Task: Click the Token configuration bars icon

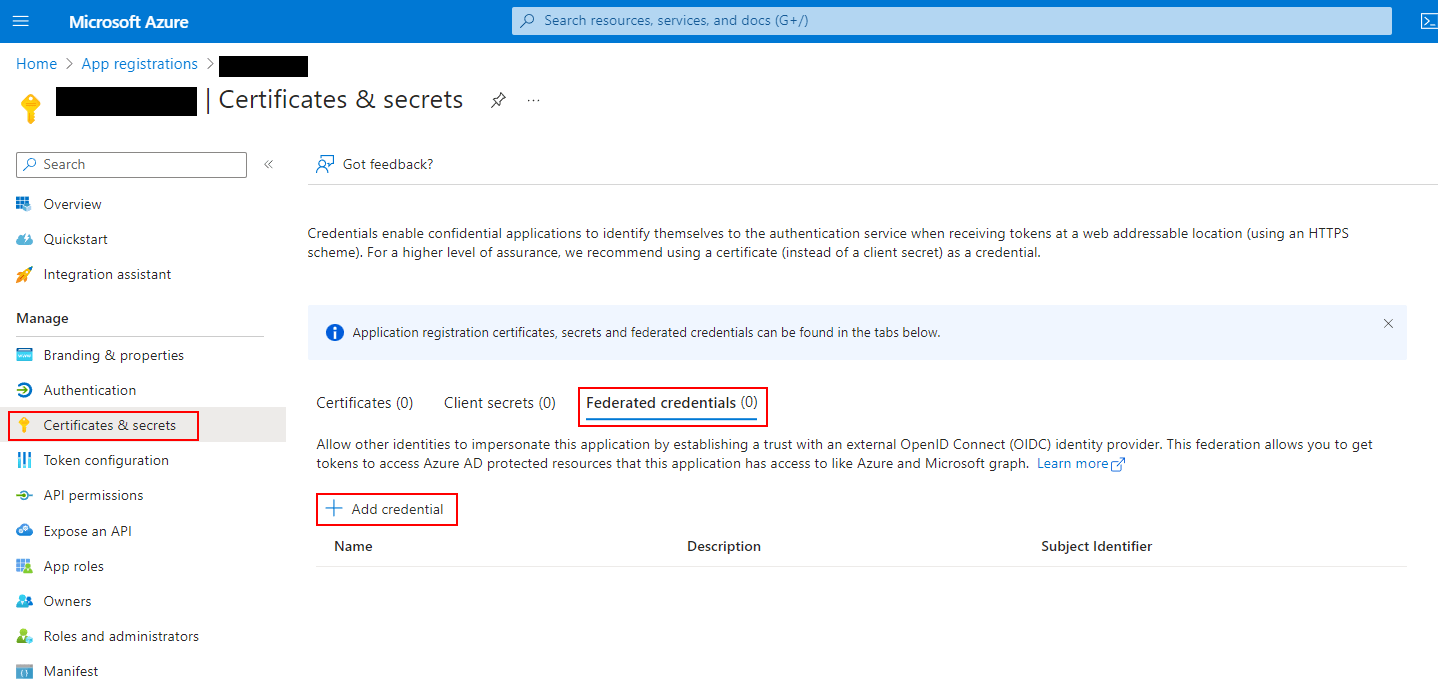Action: click(x=24, y=460)
